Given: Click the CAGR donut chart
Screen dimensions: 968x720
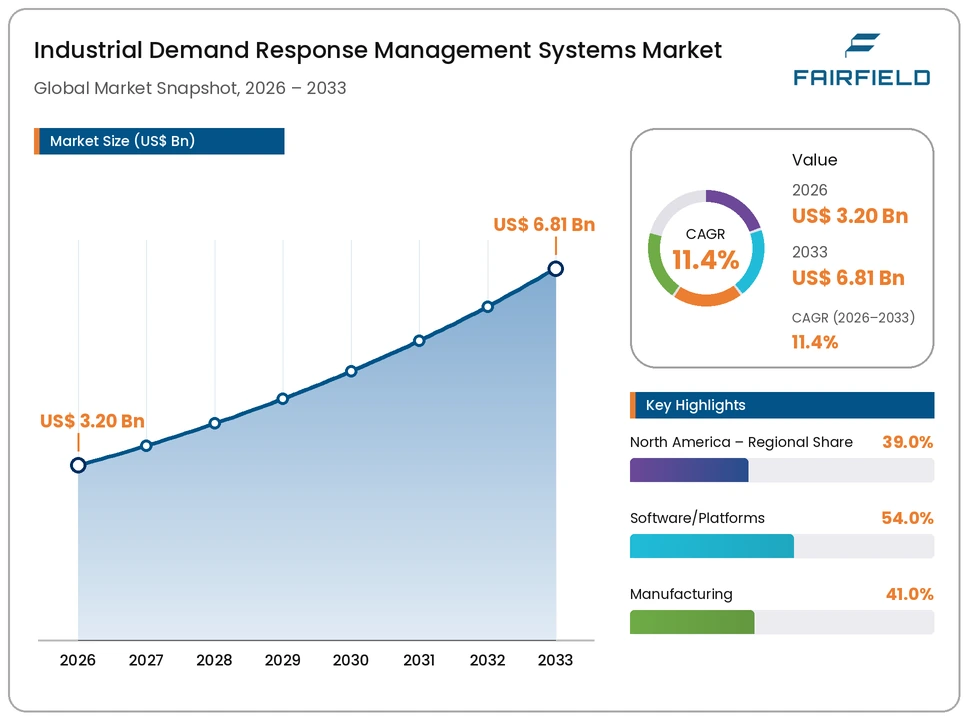Looking at the screenshot, I should click(x=706, y=248).
